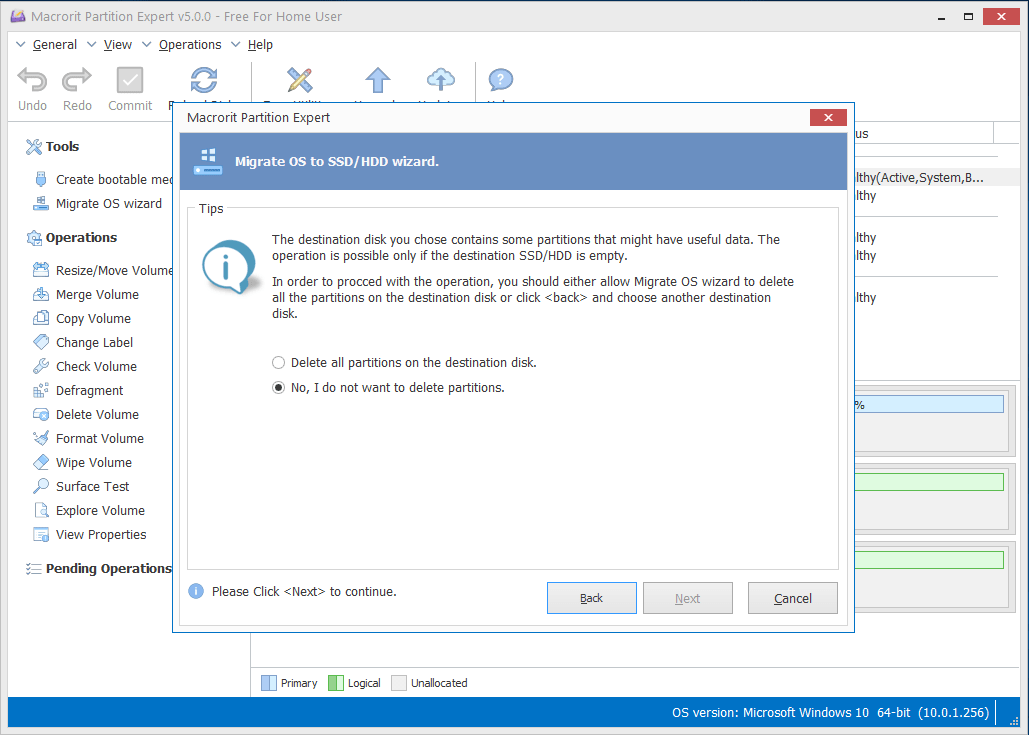This screenshot has width=1029, height=735.
Task: Click the Format Volume icon
Action: tap(41, 438)
